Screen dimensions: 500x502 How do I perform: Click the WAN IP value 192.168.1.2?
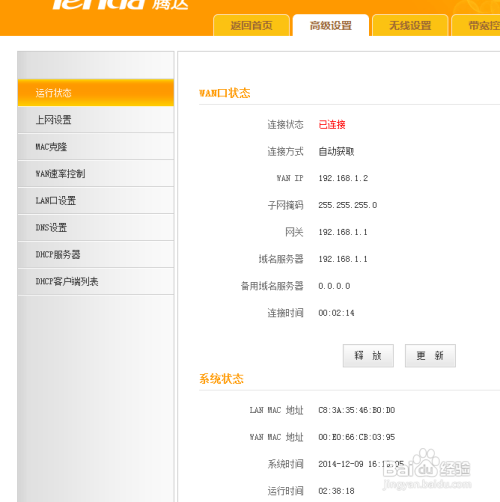tap(343, 178)
